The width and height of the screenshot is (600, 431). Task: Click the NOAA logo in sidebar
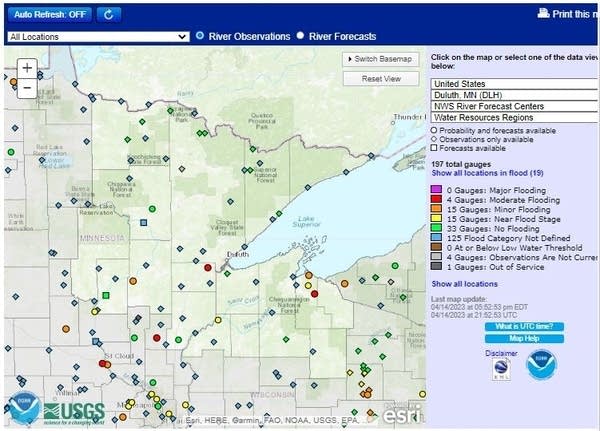point(541,365)
